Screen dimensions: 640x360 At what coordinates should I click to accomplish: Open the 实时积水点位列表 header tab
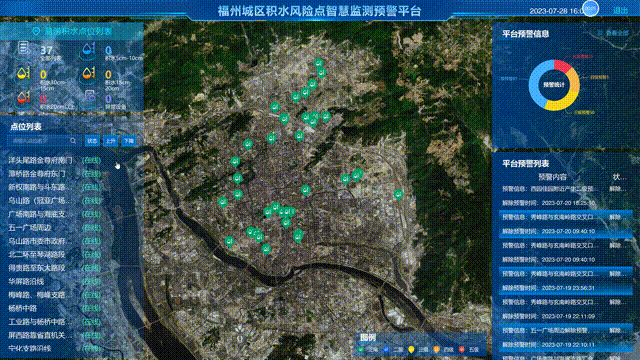tap(72, 31)
